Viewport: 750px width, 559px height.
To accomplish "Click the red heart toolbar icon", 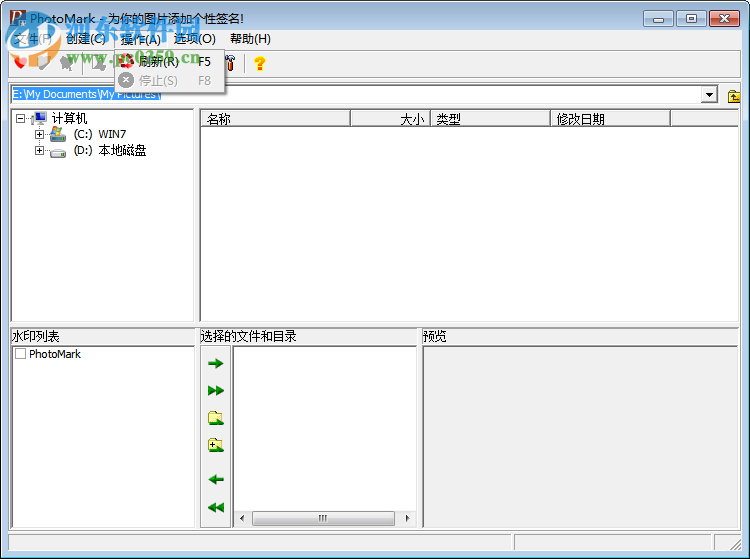I will pos(20,63).
